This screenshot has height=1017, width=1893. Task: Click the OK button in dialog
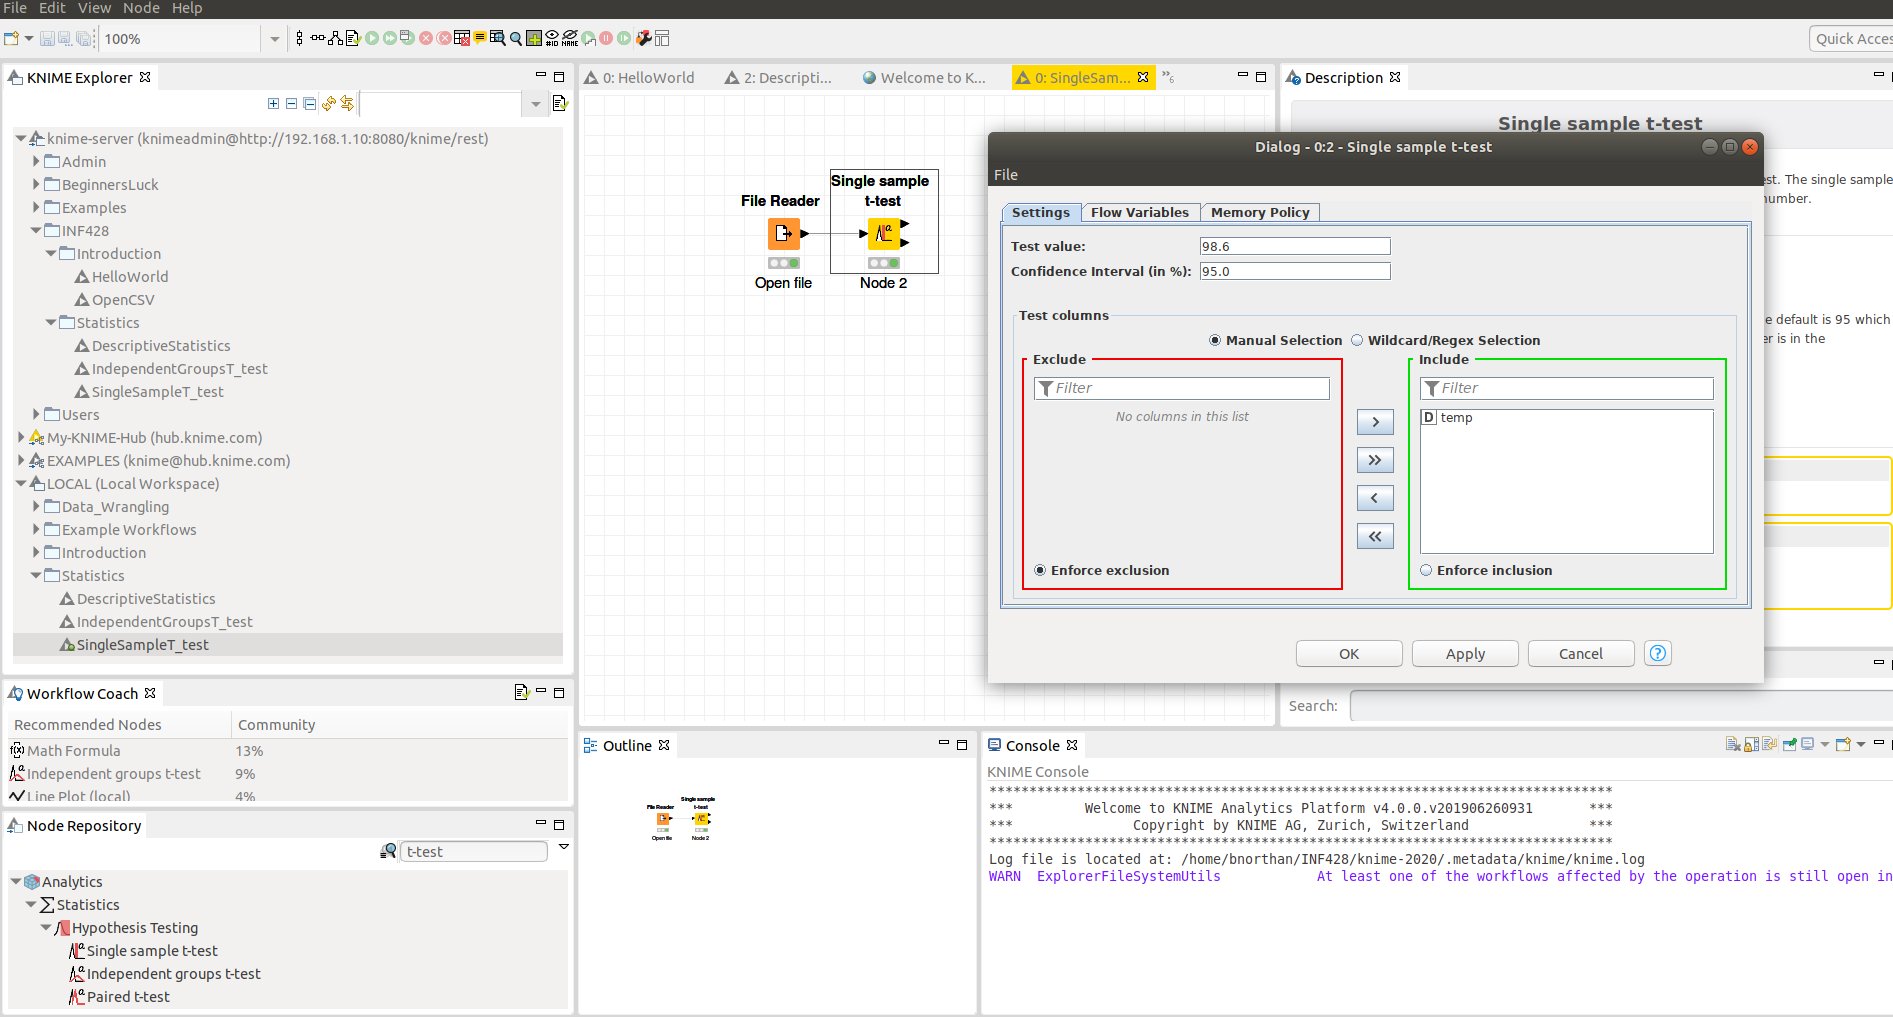(1349, 653)
